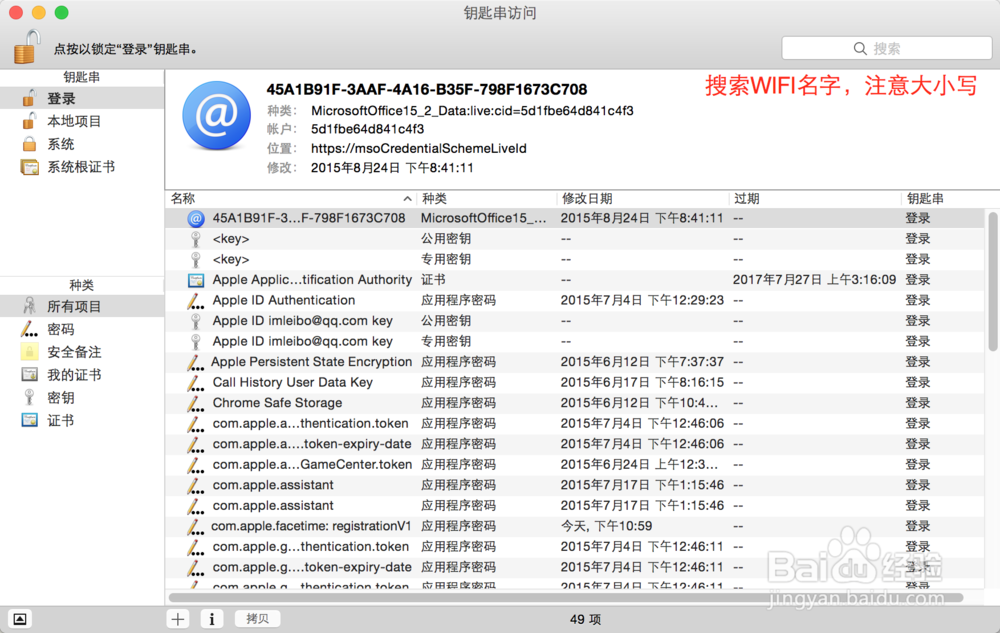Select the 本地项目 keychain
The image size is (1000, 633).
coord(82,121)
